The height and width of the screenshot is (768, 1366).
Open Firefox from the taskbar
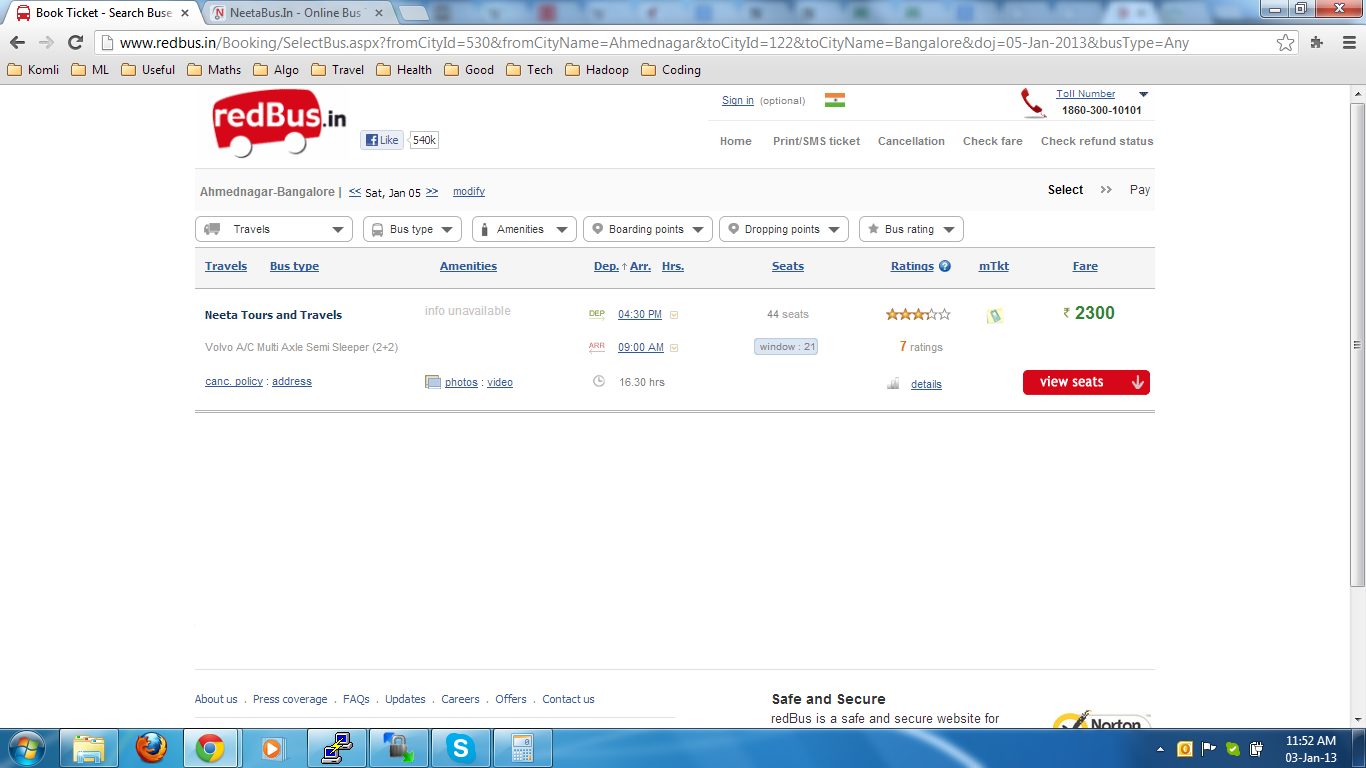pyautogui.click(x=151, y=748)
